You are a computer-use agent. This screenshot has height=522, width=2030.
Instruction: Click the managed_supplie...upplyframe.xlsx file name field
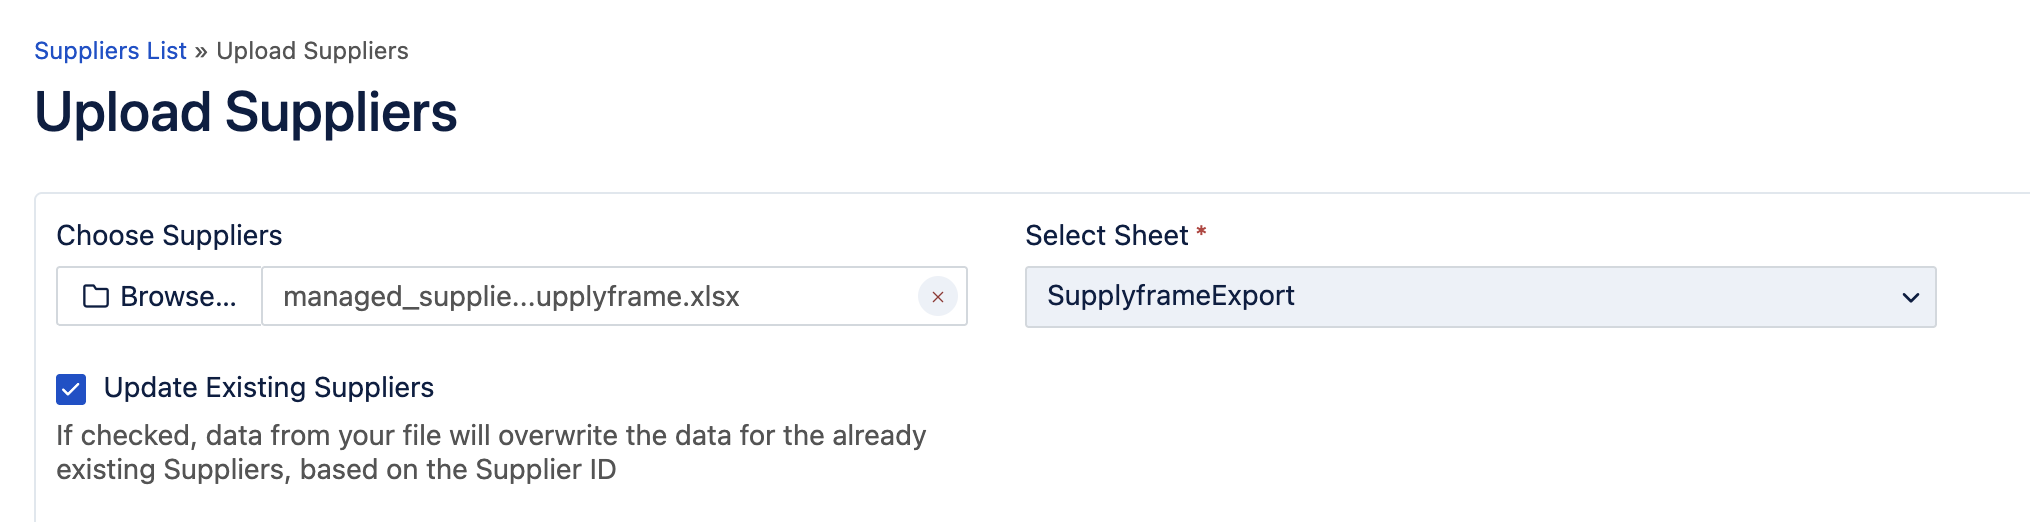coord(511,297)
